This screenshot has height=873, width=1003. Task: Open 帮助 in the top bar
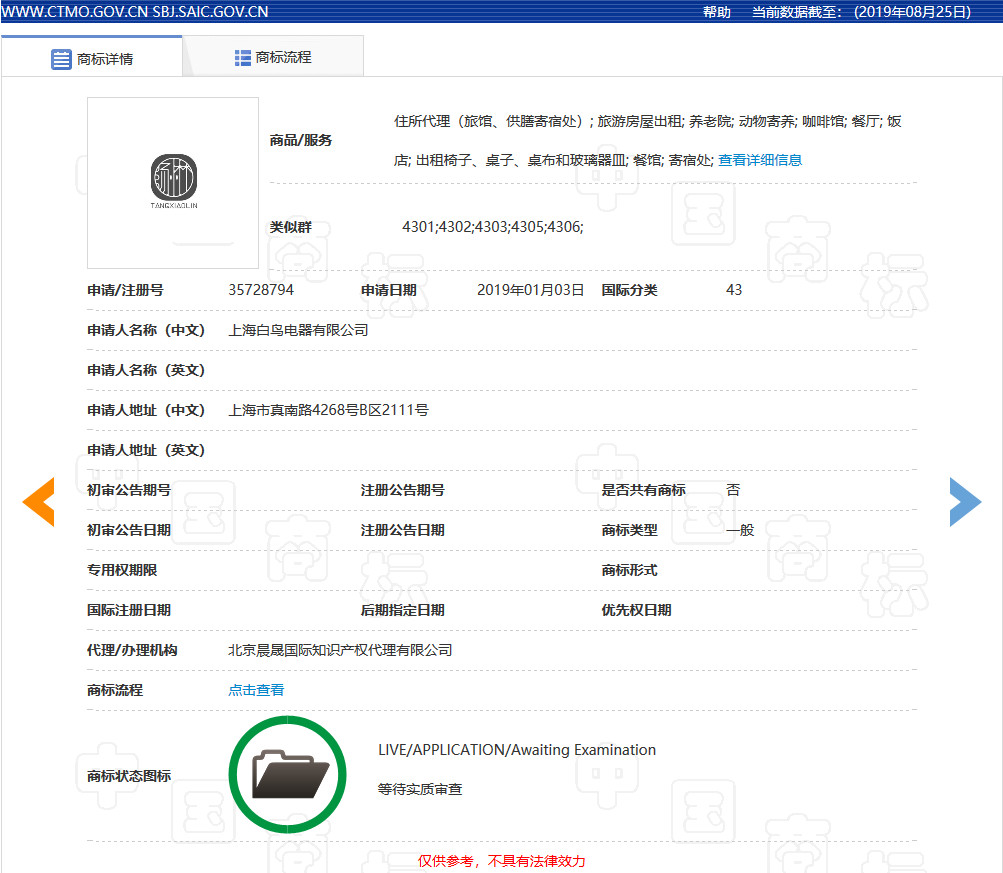tap(715, 13)
